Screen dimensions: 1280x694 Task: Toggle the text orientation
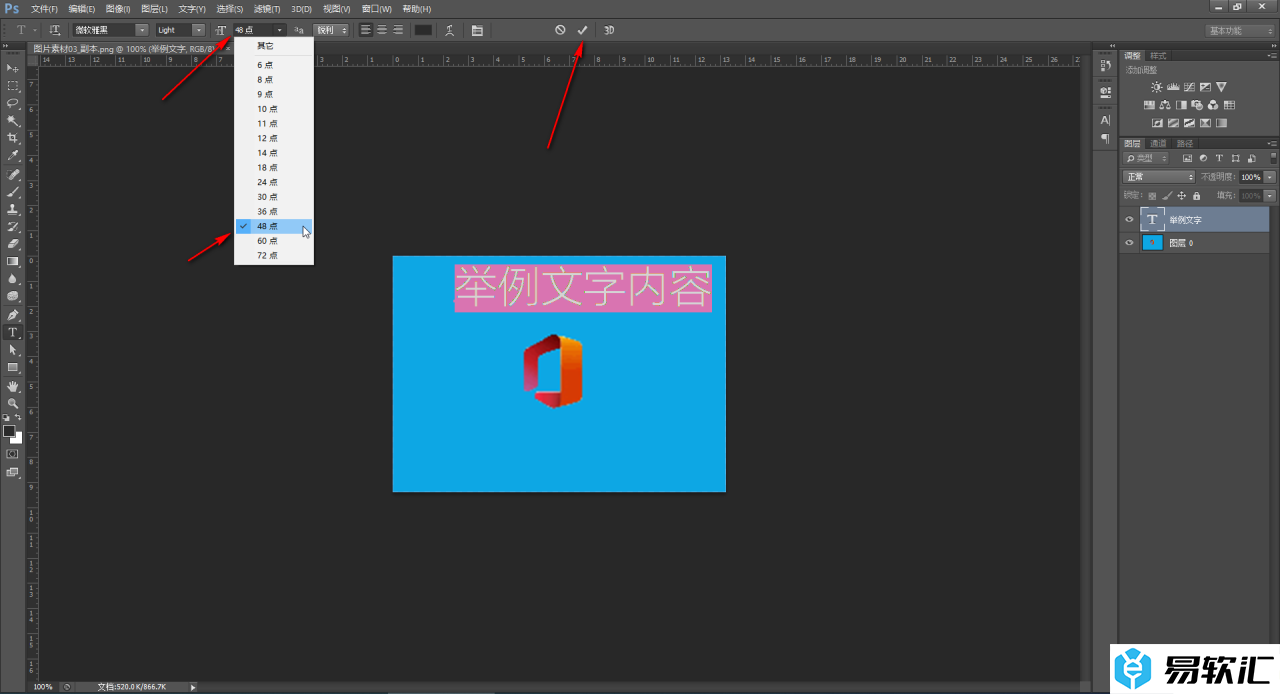point(55,30)
